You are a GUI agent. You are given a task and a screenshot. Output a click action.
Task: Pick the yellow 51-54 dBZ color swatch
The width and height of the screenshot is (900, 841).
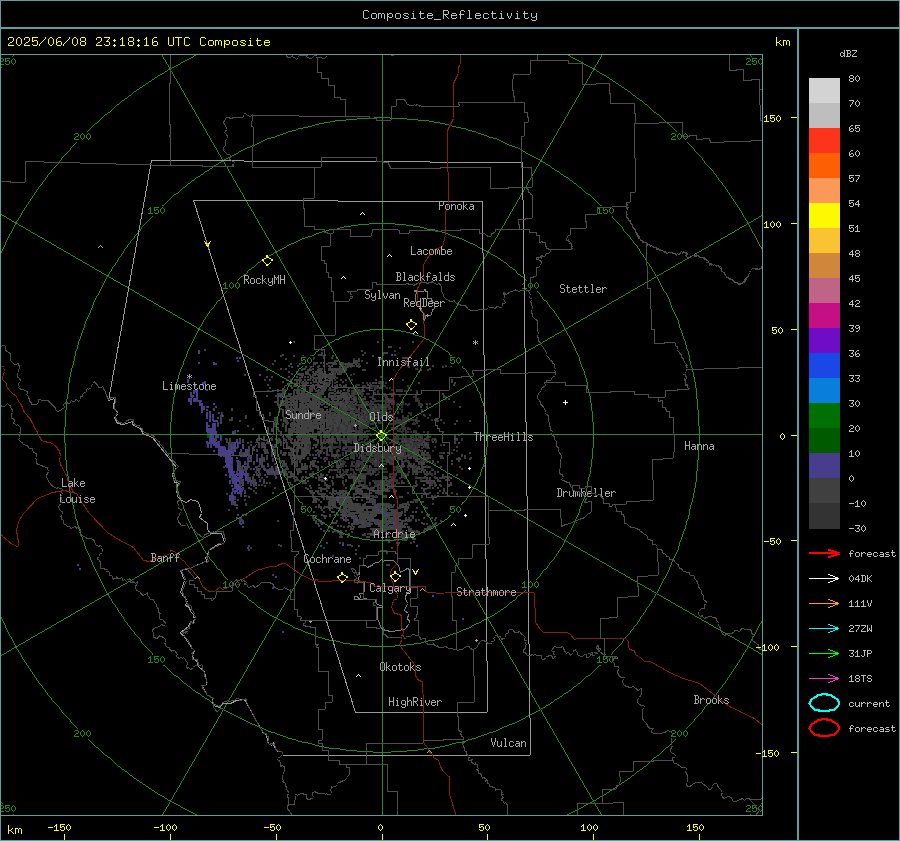pos(824,216)
